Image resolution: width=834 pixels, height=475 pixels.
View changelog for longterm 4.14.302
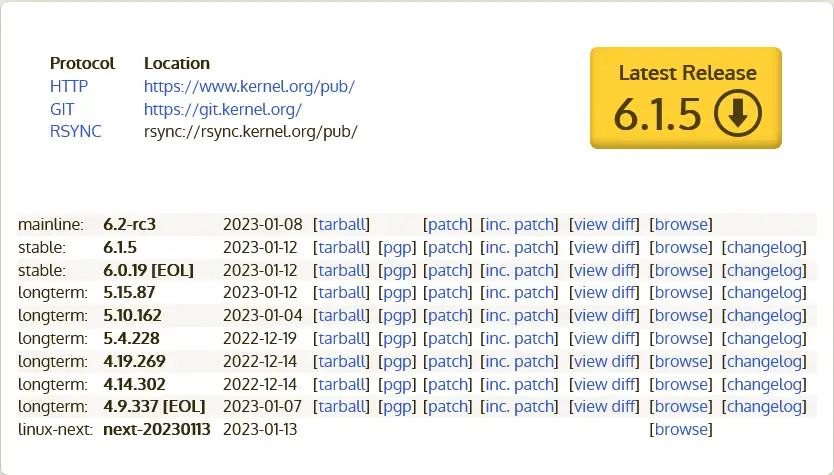point(764,384)
